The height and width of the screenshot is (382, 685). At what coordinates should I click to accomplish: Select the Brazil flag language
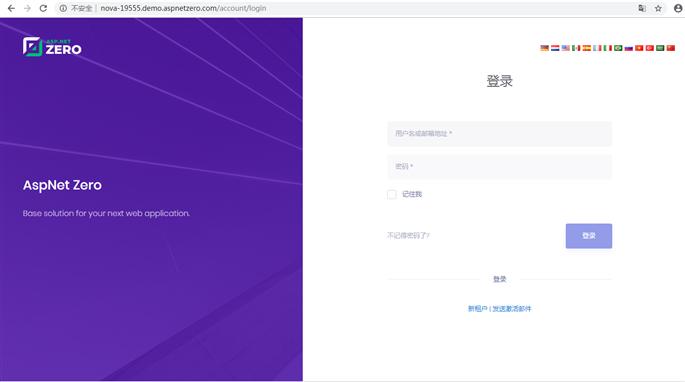(618, 48)
